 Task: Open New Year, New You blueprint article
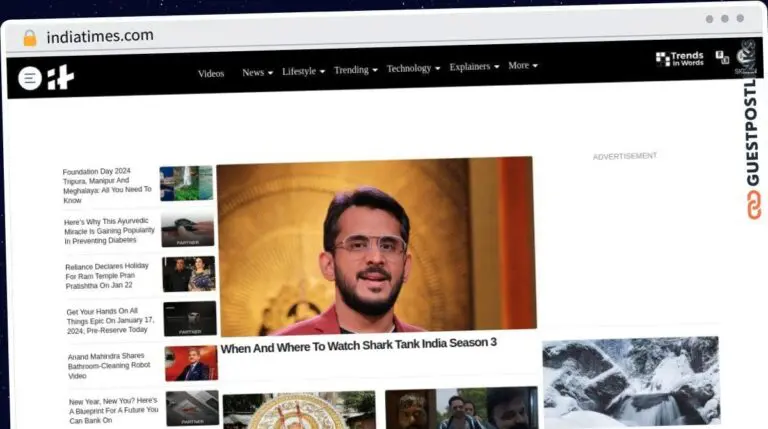click(114, 410)
